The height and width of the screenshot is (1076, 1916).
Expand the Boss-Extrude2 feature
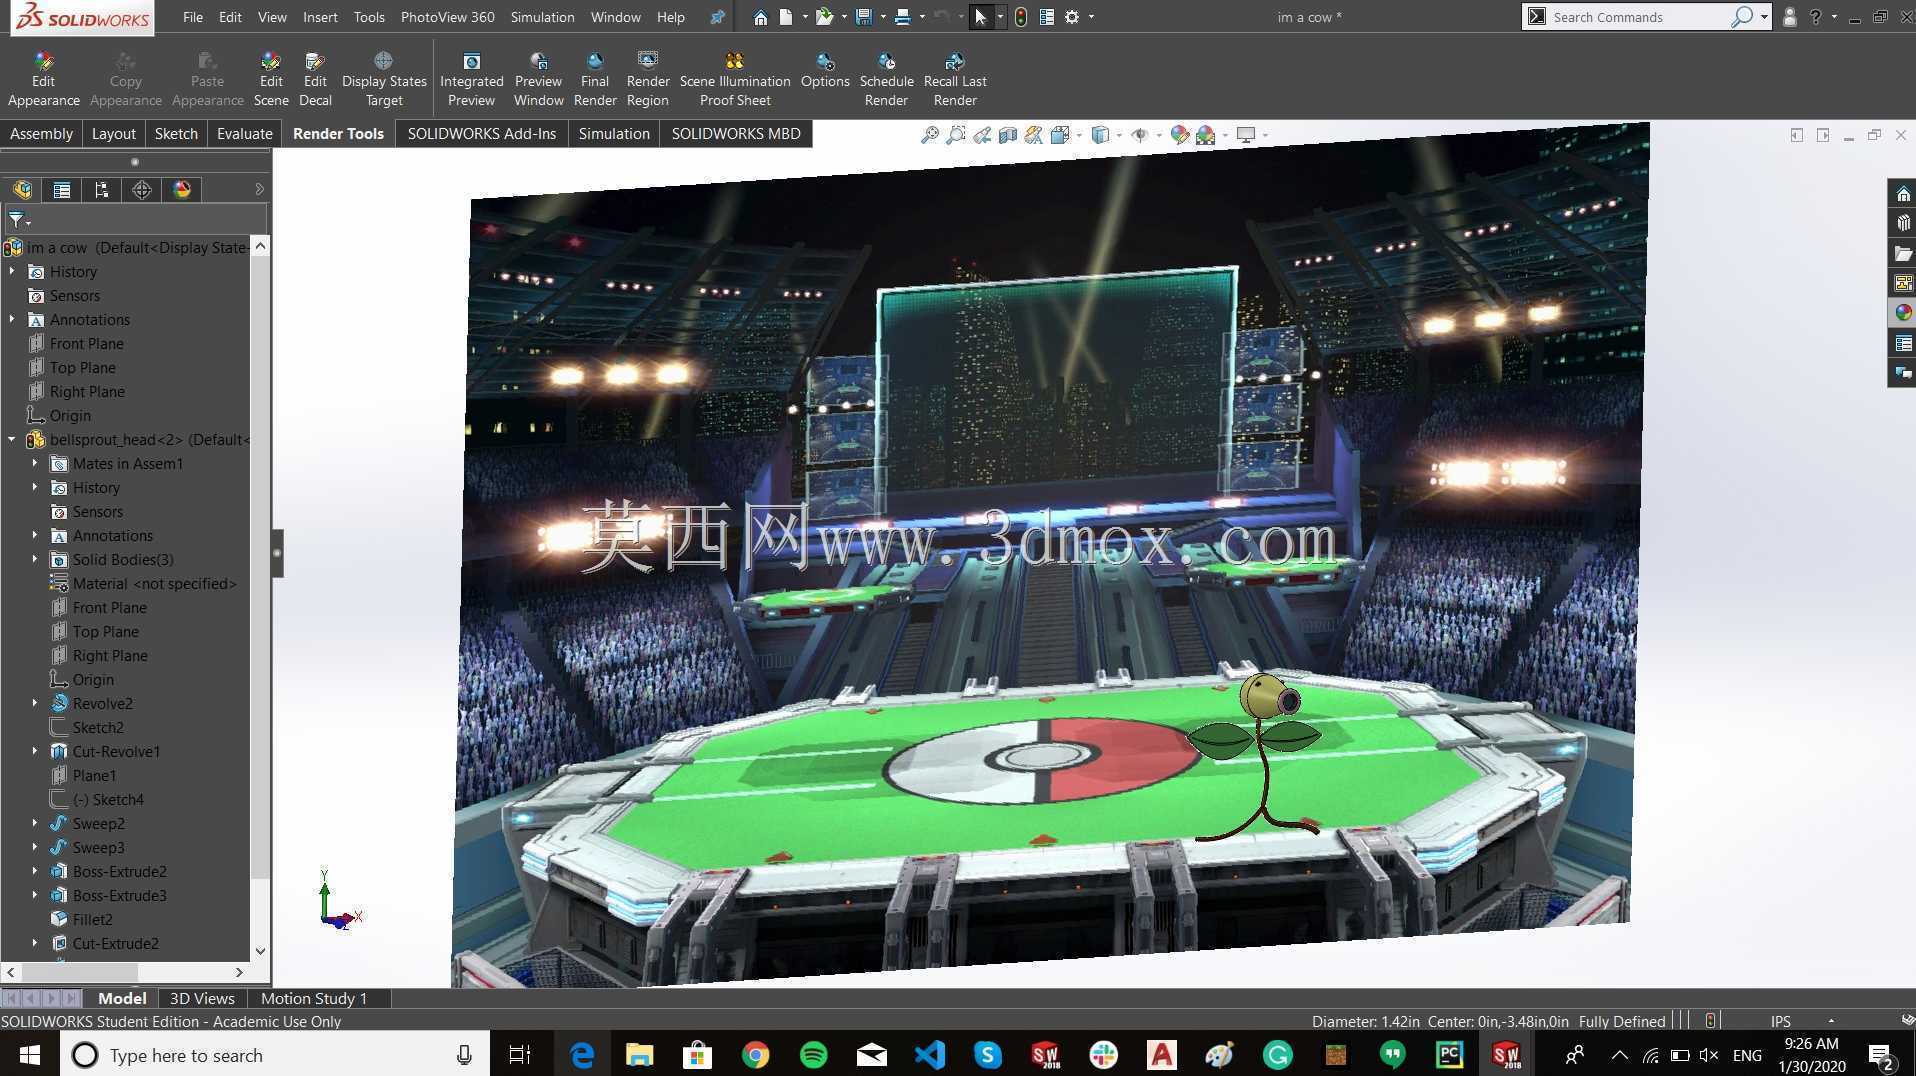tap(35, 871)
